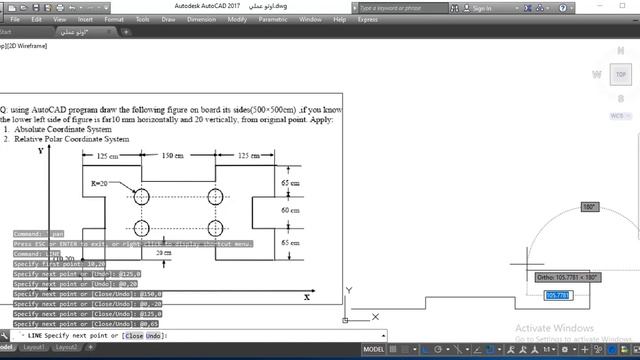Toggle annotation objects visibility icon
This screenshot has width=640, height=360.
(511, 349)
